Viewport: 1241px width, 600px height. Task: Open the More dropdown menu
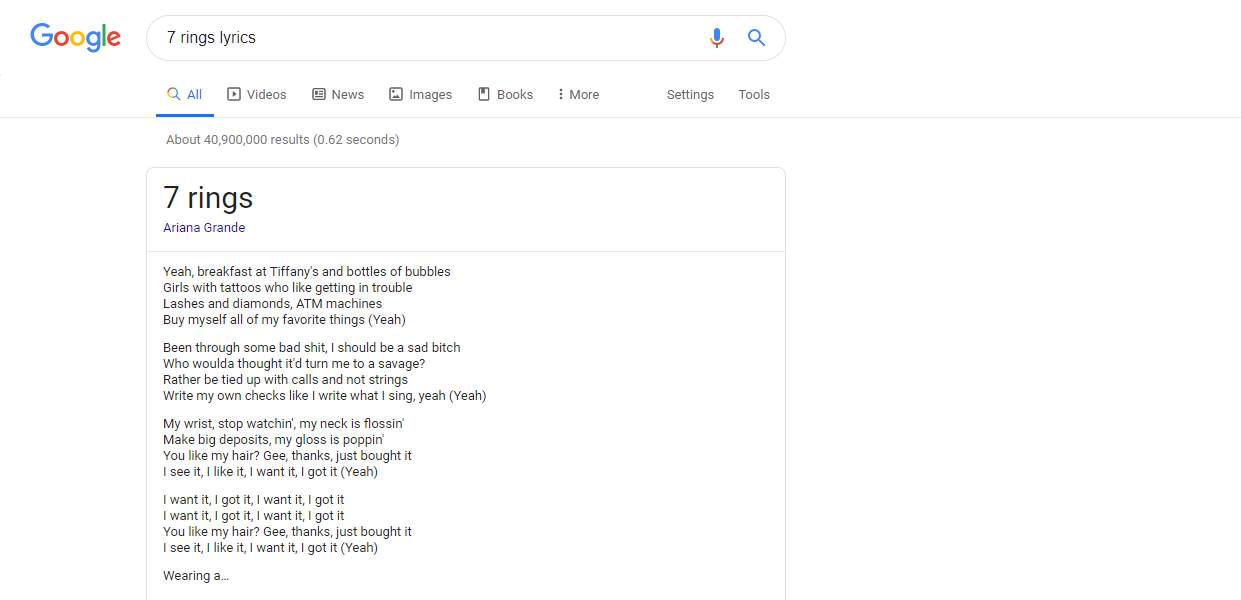(x=579, y=94)
